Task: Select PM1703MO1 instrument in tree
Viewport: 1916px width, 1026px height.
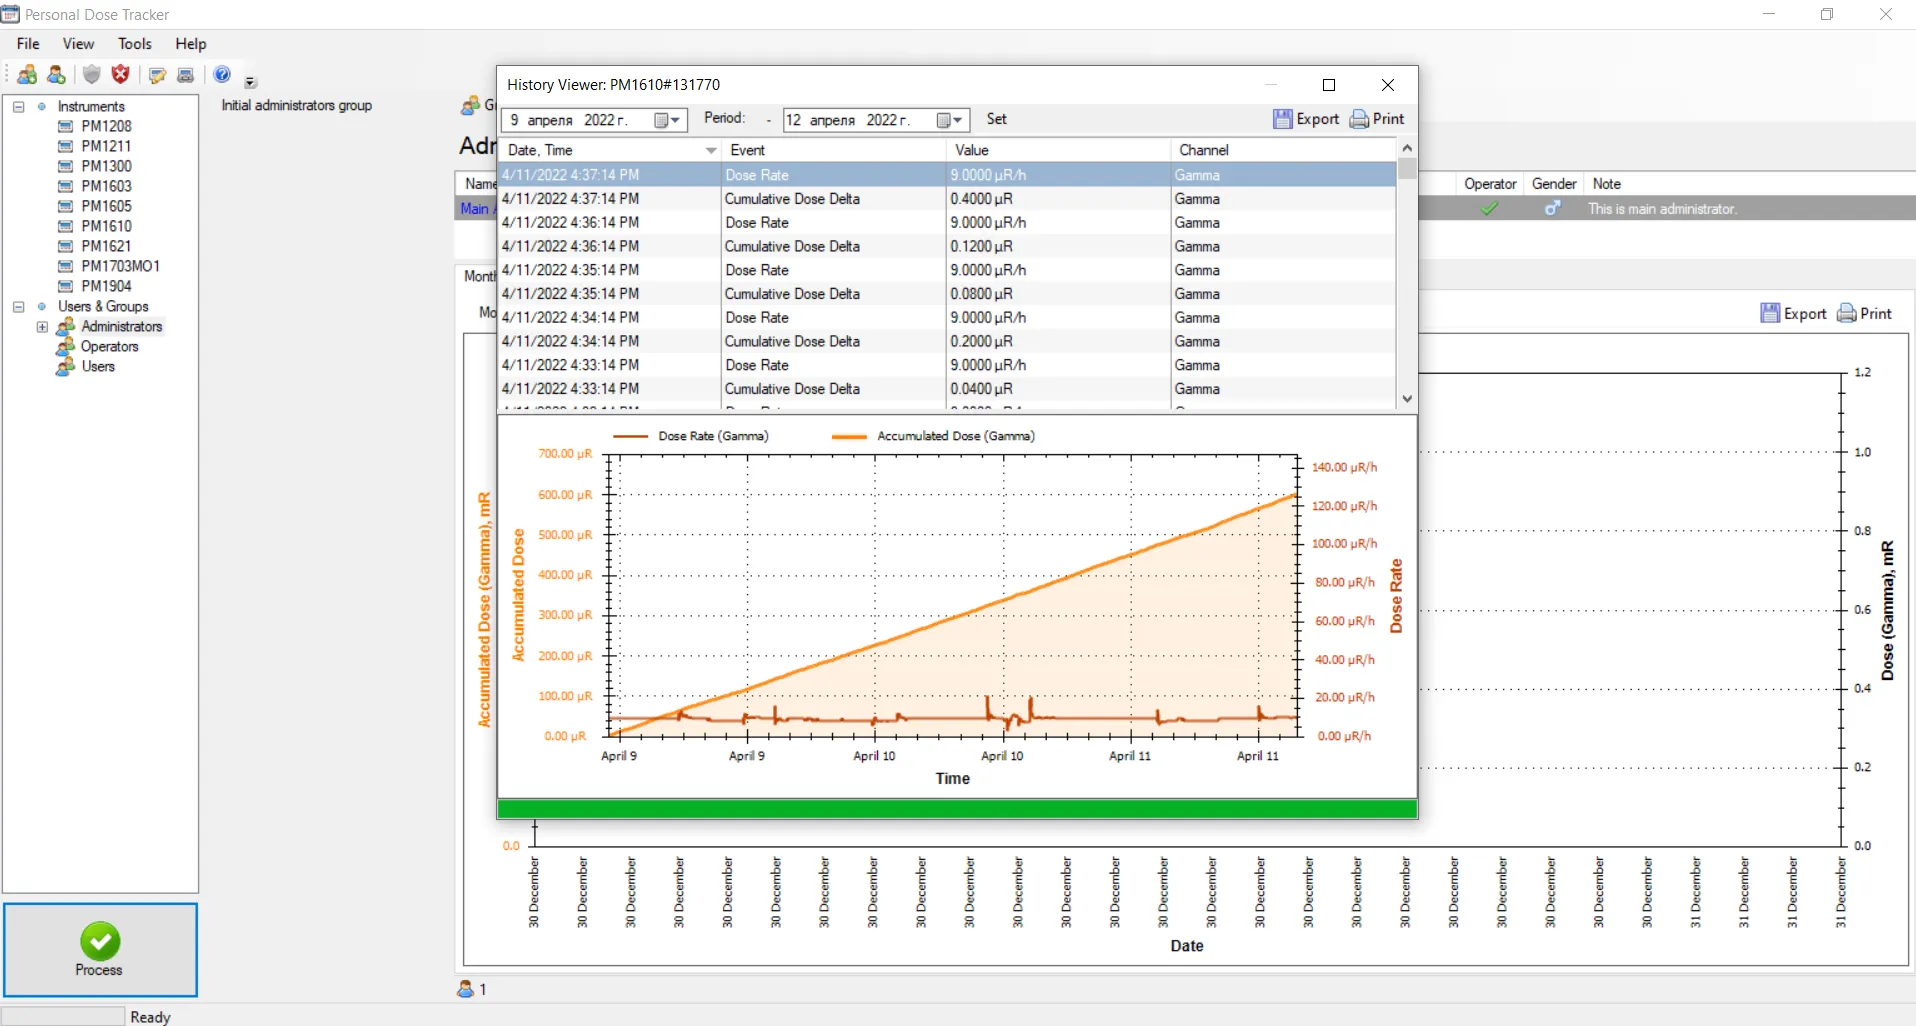Action: (x=120, y=266)
